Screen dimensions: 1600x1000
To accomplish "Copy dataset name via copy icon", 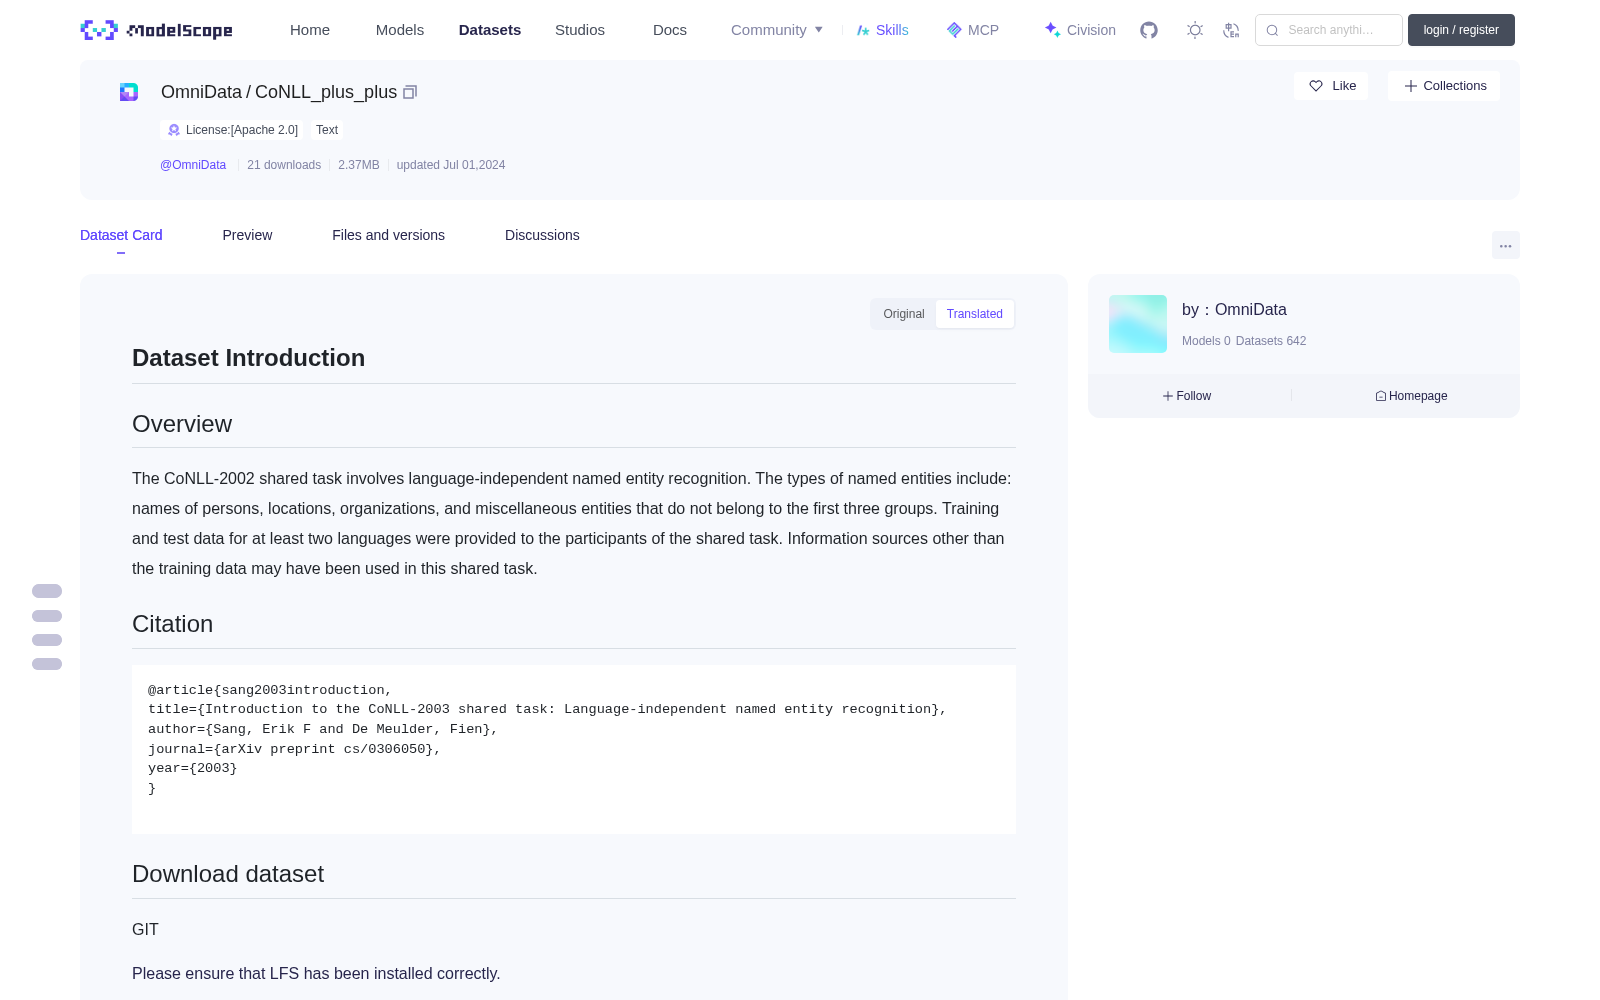I will pos(410,92).
